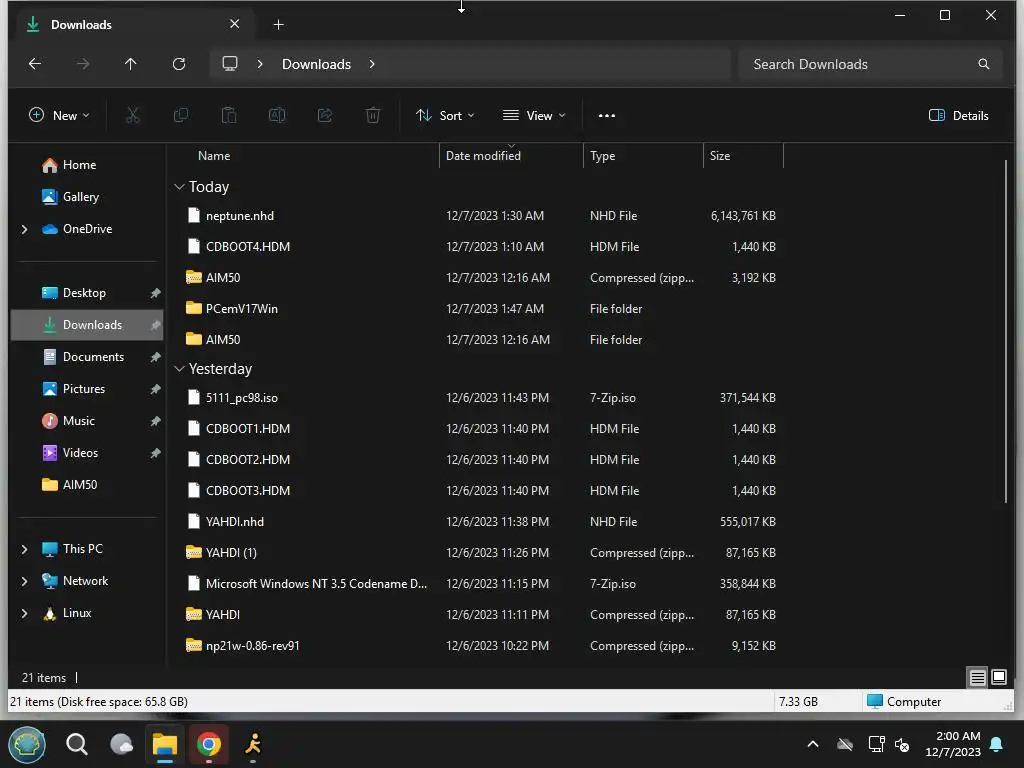Expand Network tree node

24,581
